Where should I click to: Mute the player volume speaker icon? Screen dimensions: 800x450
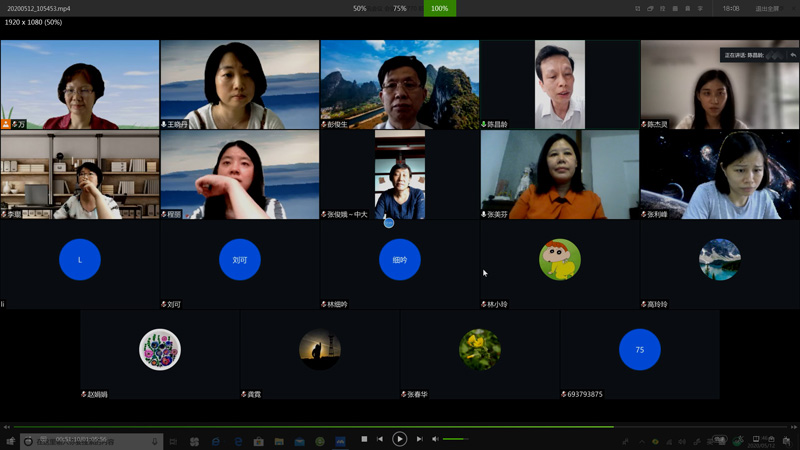point(435,439)
